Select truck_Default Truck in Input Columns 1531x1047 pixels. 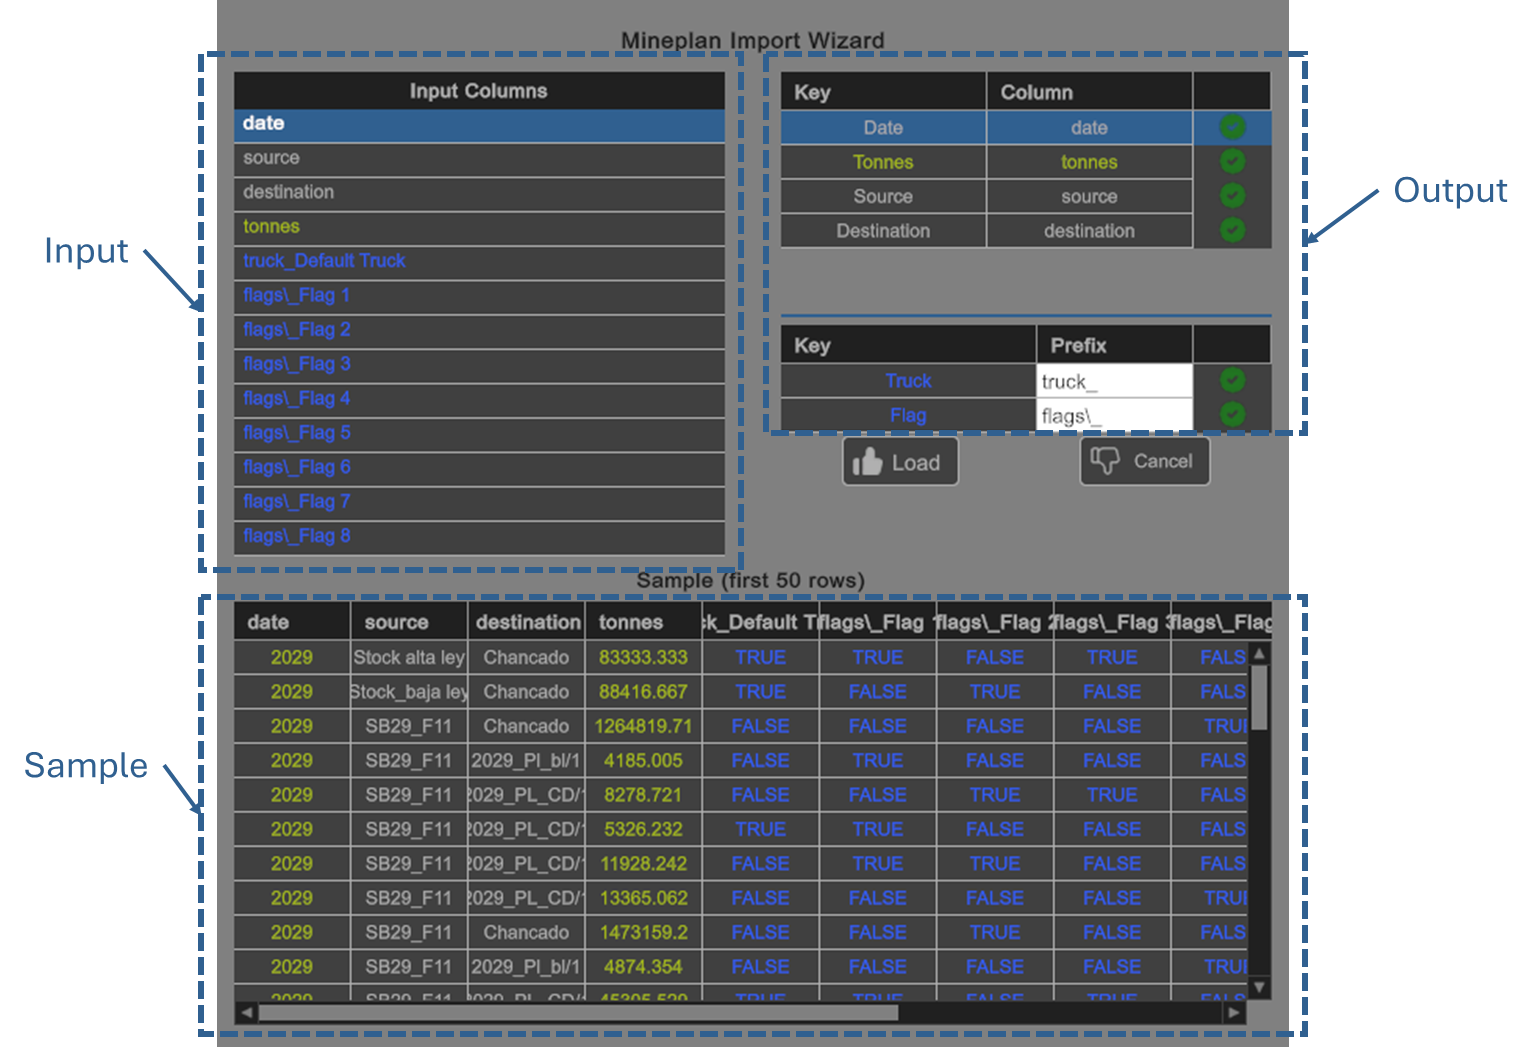[479, 261]
